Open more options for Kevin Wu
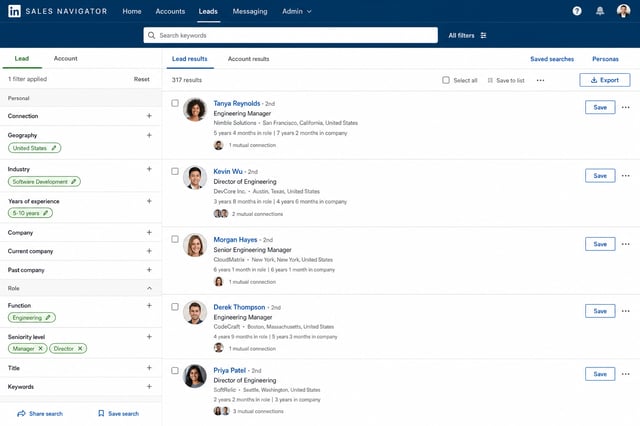Viewport: 640px width, 426px height. (625, 175)
